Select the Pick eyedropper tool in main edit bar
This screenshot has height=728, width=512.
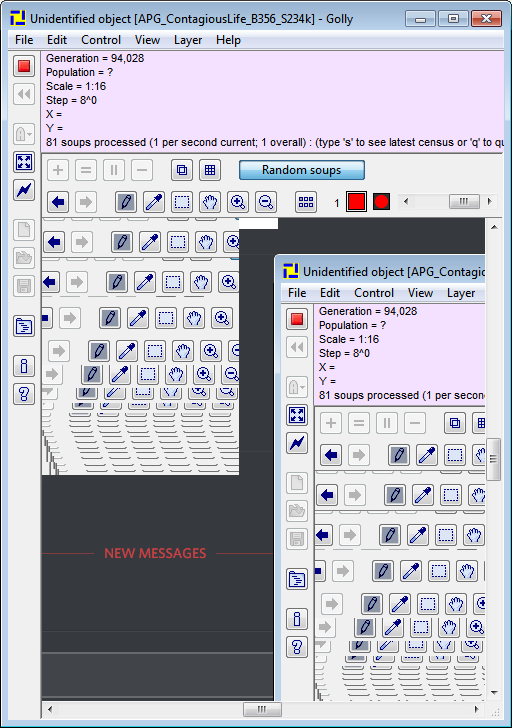click(x=154, y=202)
